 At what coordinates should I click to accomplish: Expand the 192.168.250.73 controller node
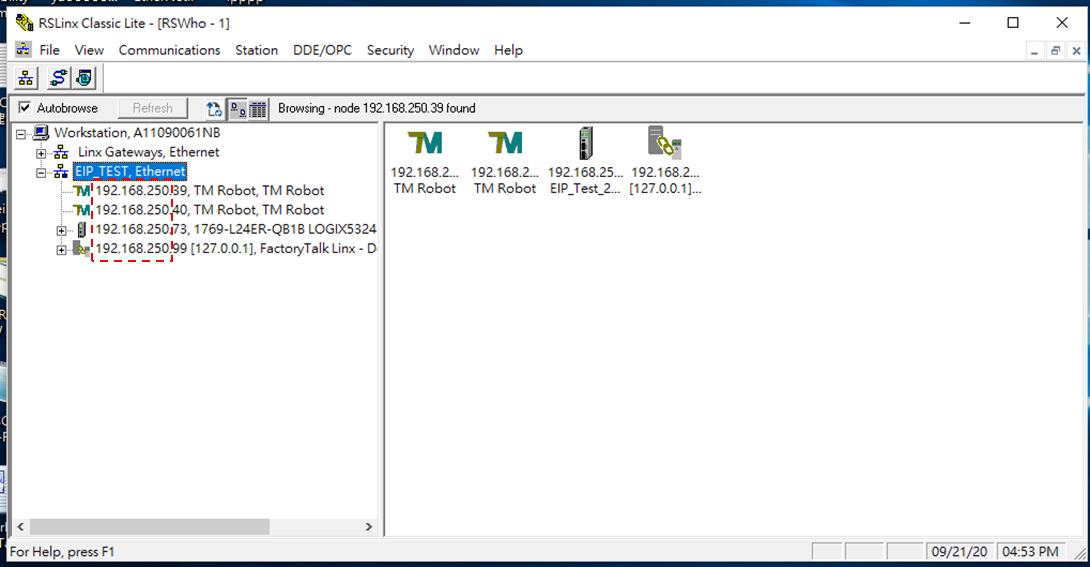click(x=61, y=230)
